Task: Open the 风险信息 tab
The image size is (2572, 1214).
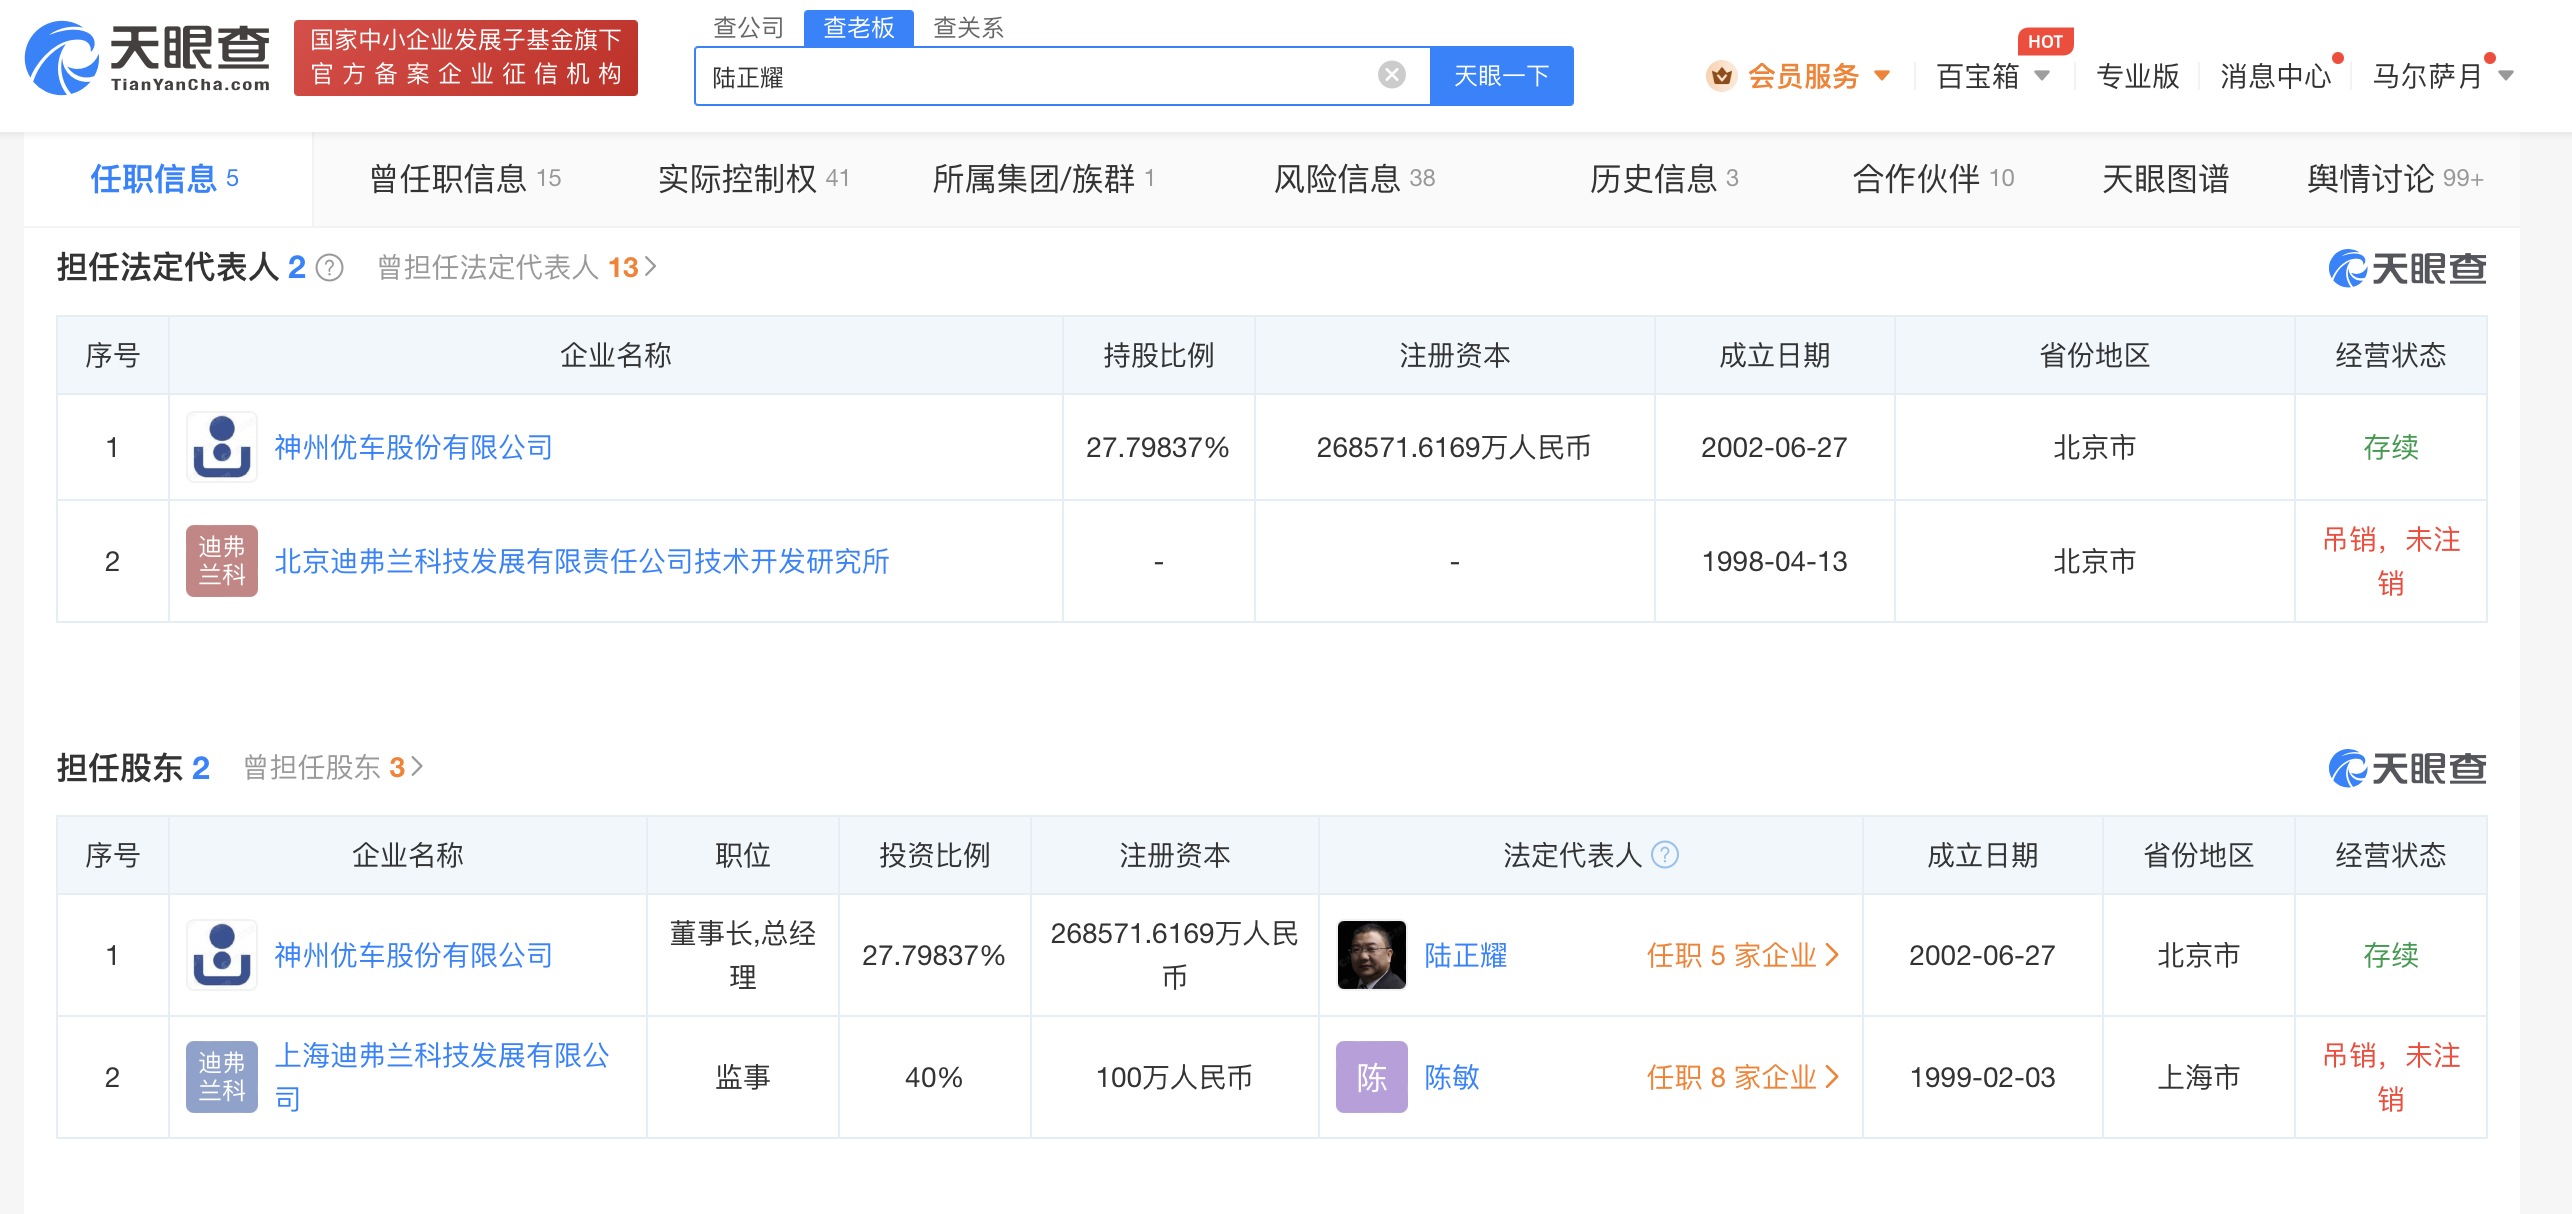Action: pyautogui.click(x=1354, y=179)
